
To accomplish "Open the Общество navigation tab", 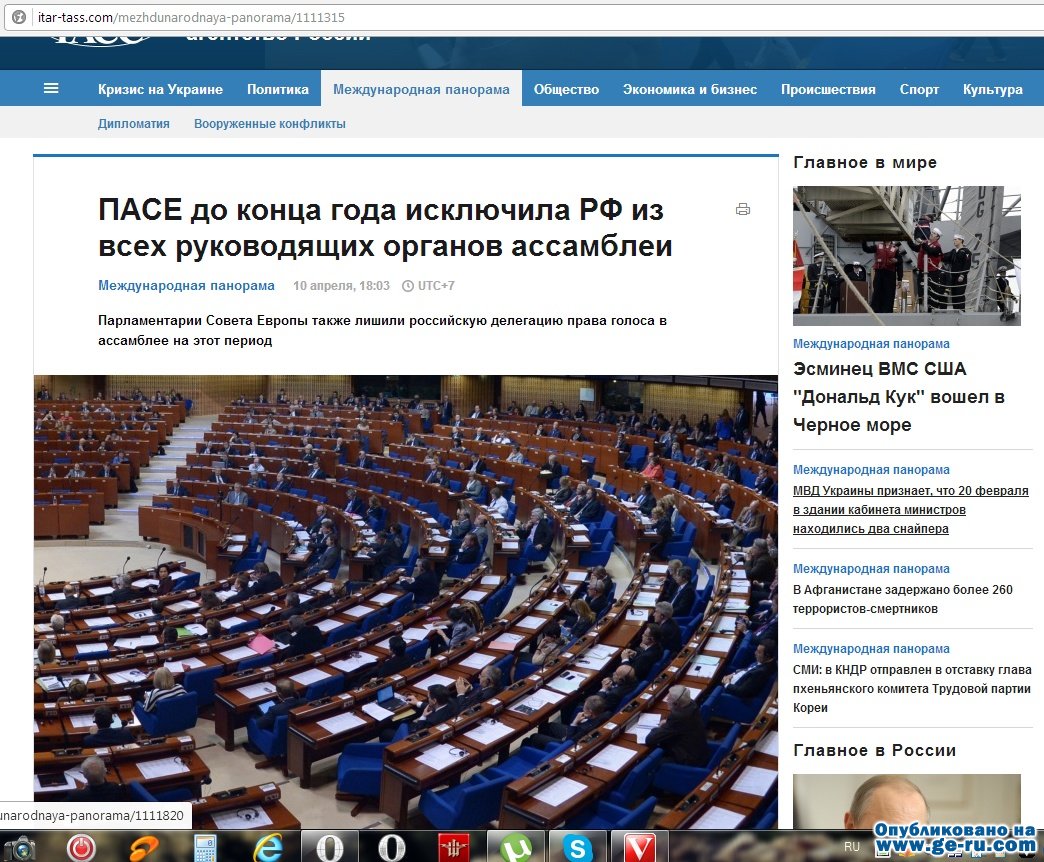I will [566, 89].
